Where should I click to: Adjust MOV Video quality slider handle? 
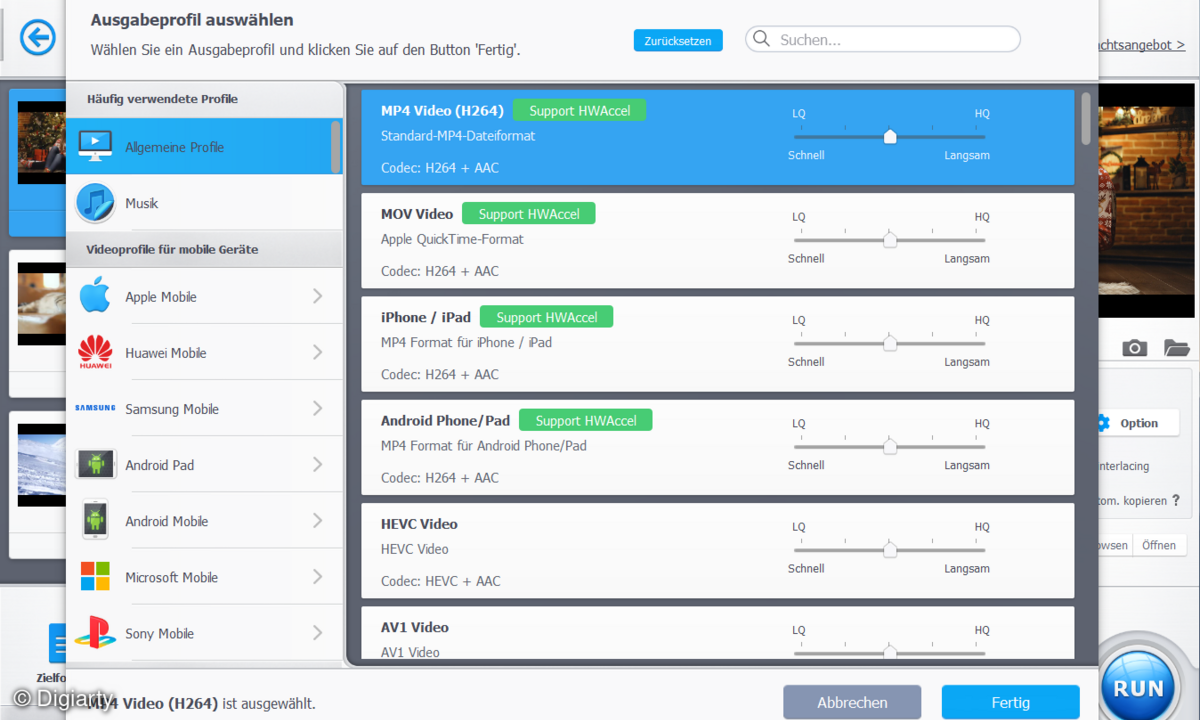tap(889, 240)
